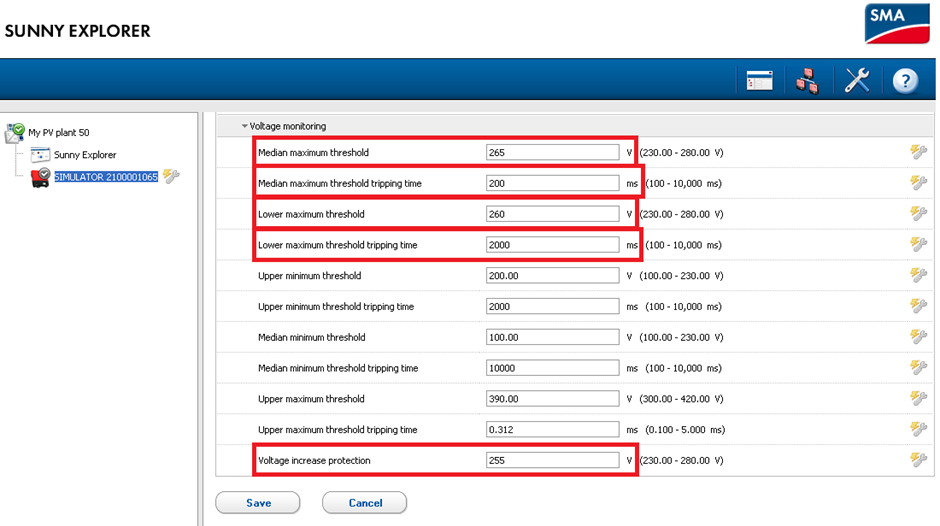Image resolution: width=940 pixels, height=526 pixels.
Task: Click the Median maximum threshold label
Action: click(313, 152)
